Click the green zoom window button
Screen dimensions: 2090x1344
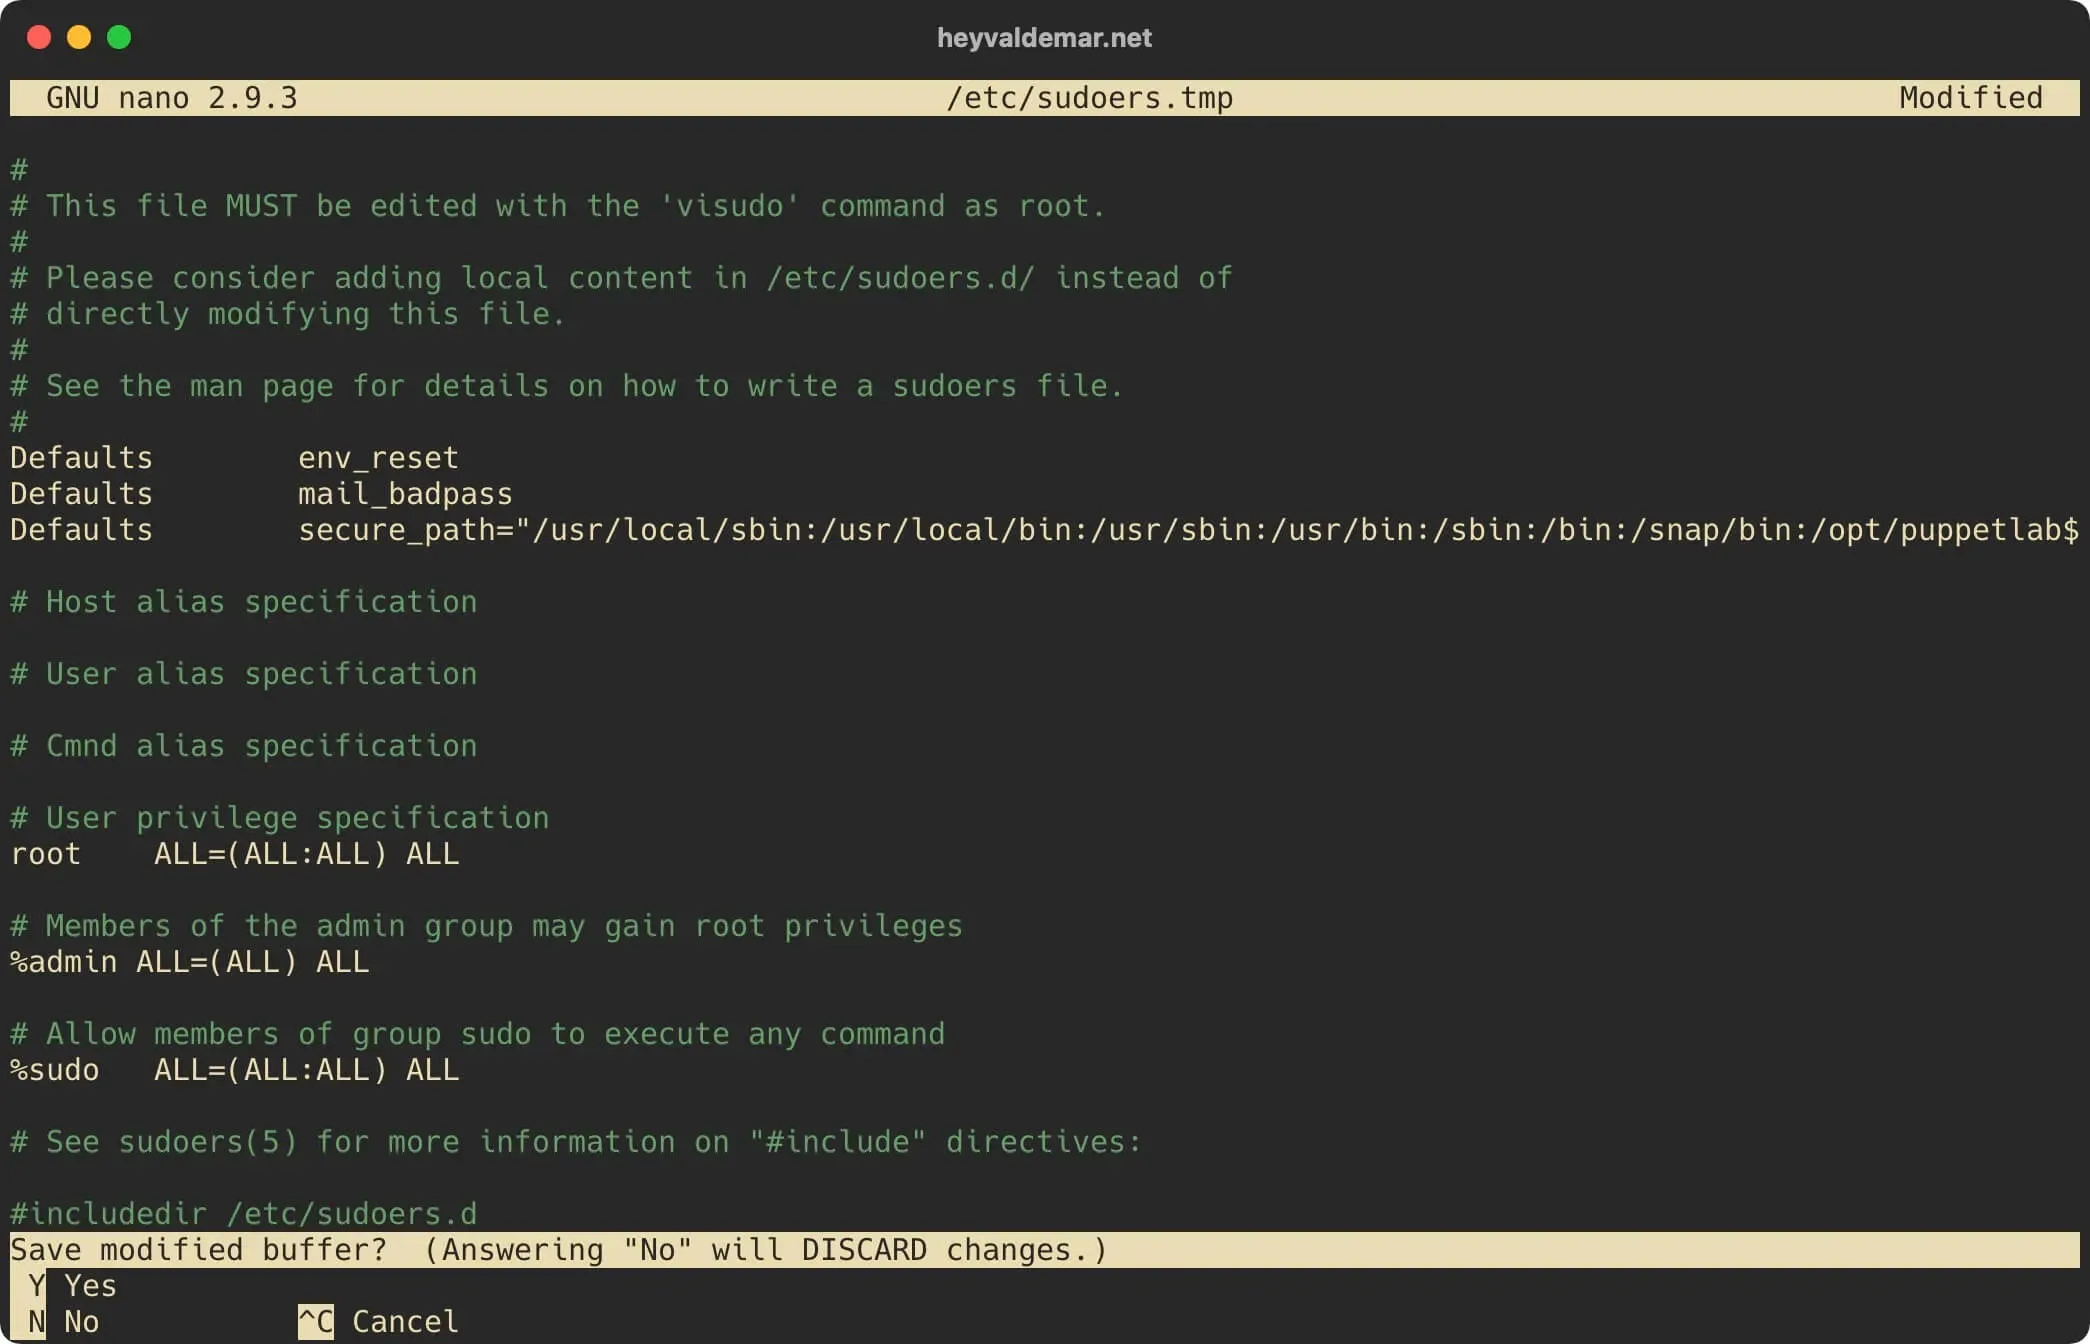(119, 38)
